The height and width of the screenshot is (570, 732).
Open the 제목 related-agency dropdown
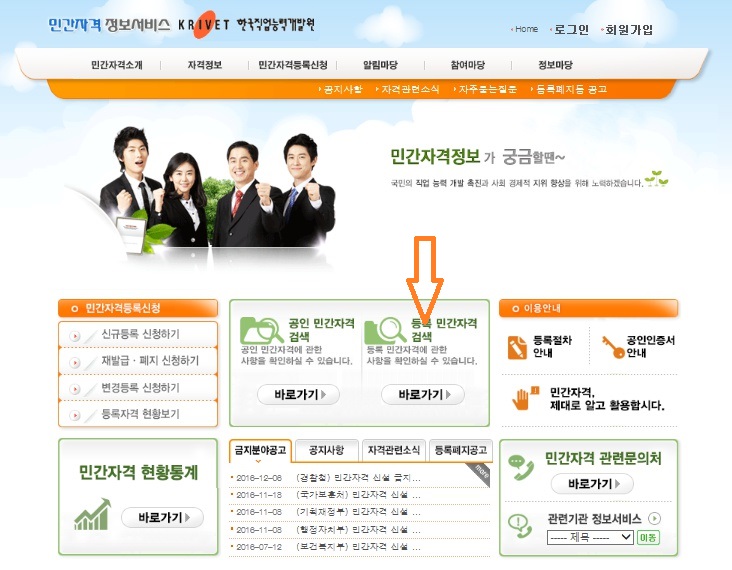[x=590, y=537]
